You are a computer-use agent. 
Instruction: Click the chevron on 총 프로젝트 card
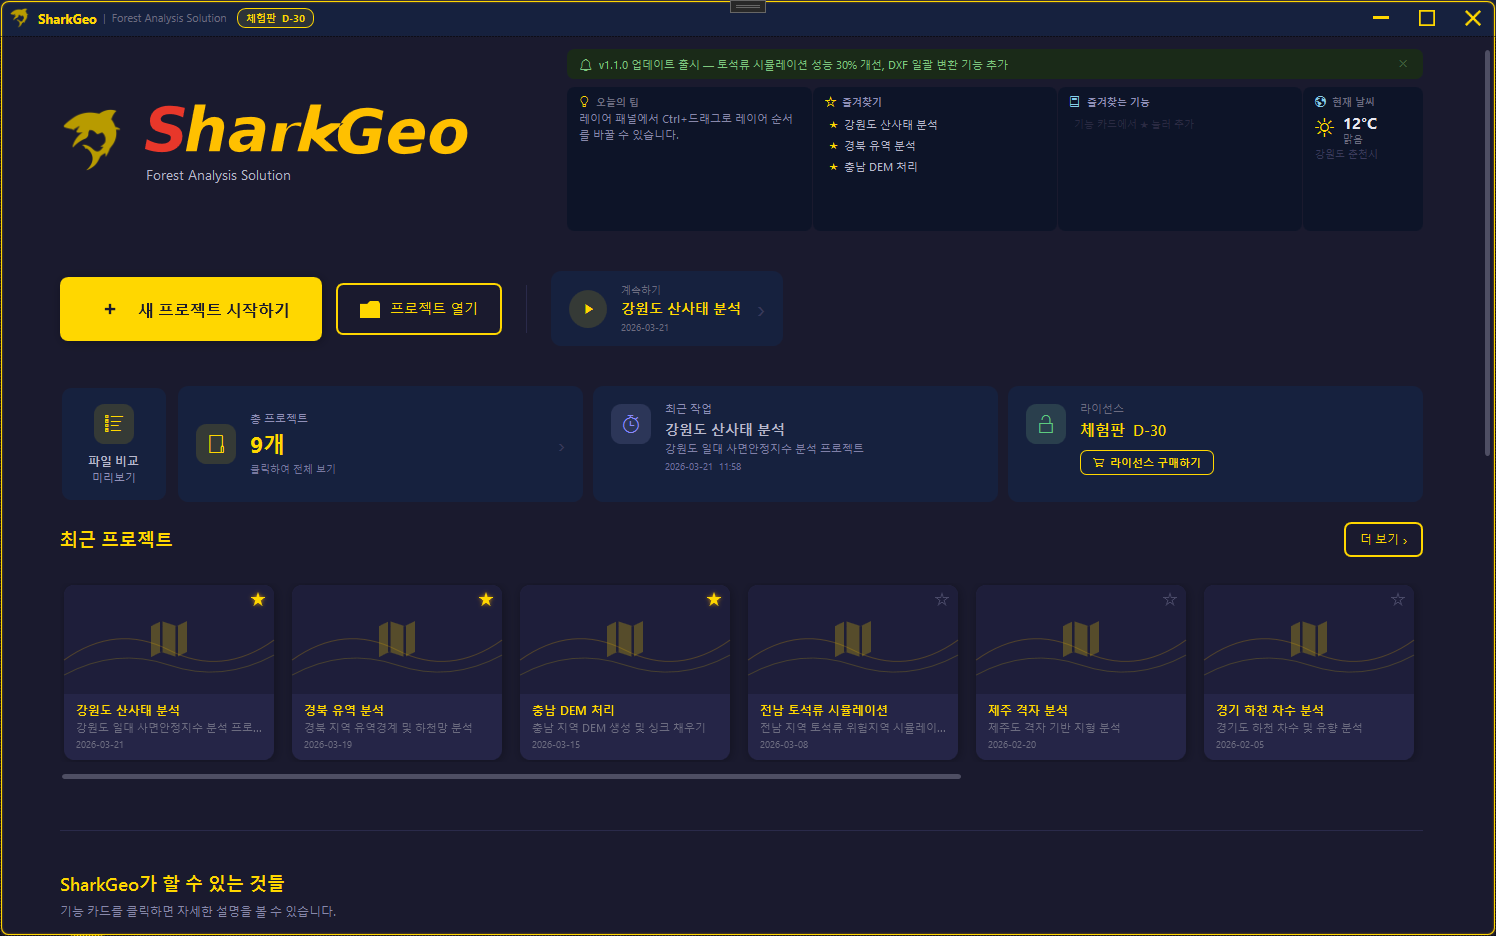(561, 447)
